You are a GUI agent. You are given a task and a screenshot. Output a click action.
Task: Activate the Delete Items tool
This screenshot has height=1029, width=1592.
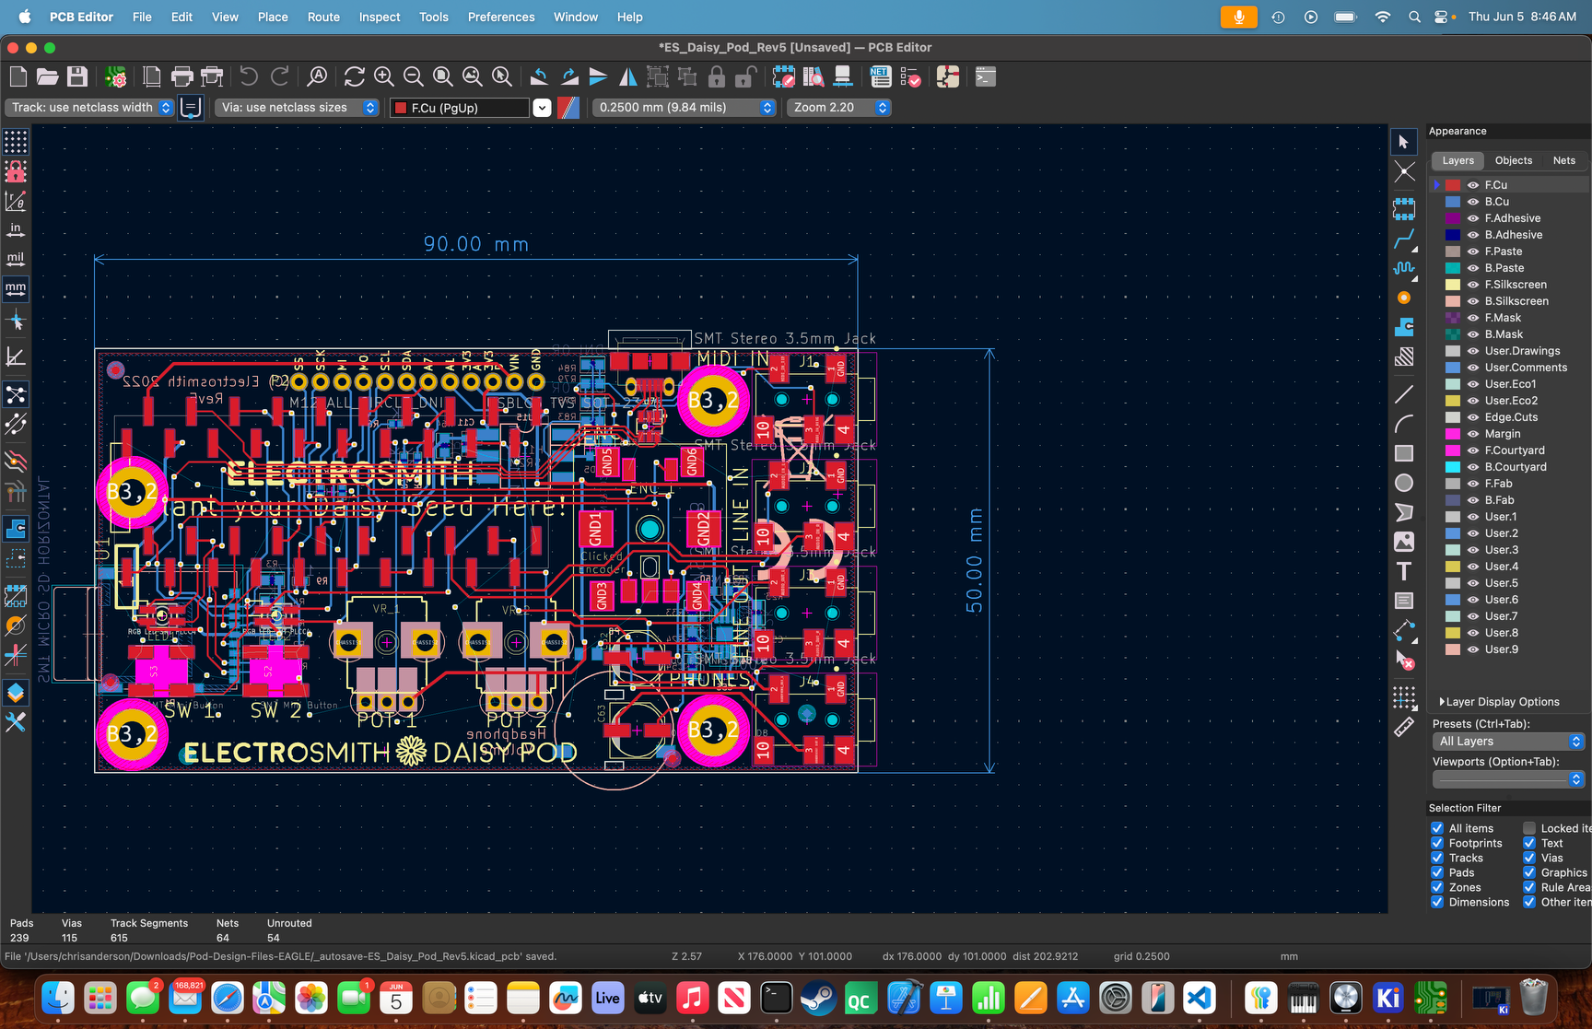coord(1404,660)
